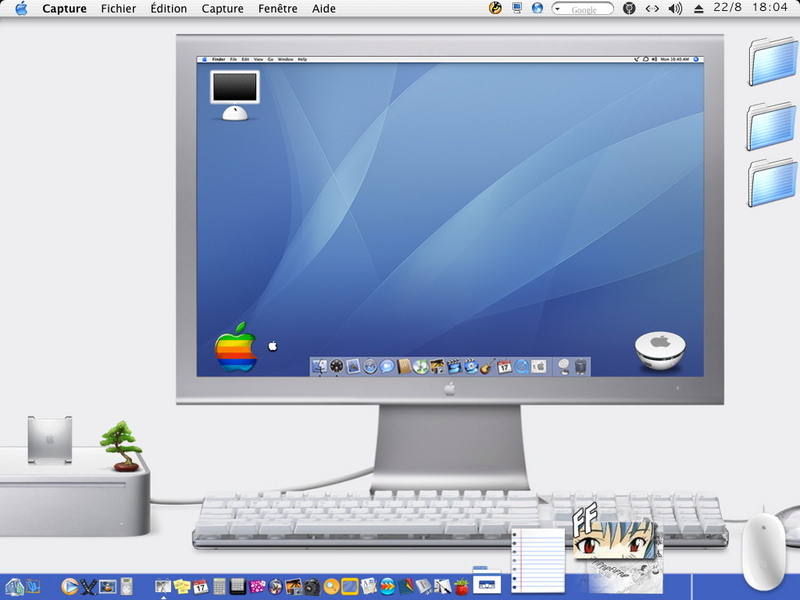The width and height of the screenshot is (800, 600).
Task: Open the Aide menu
Action: (x=323, y=9)
